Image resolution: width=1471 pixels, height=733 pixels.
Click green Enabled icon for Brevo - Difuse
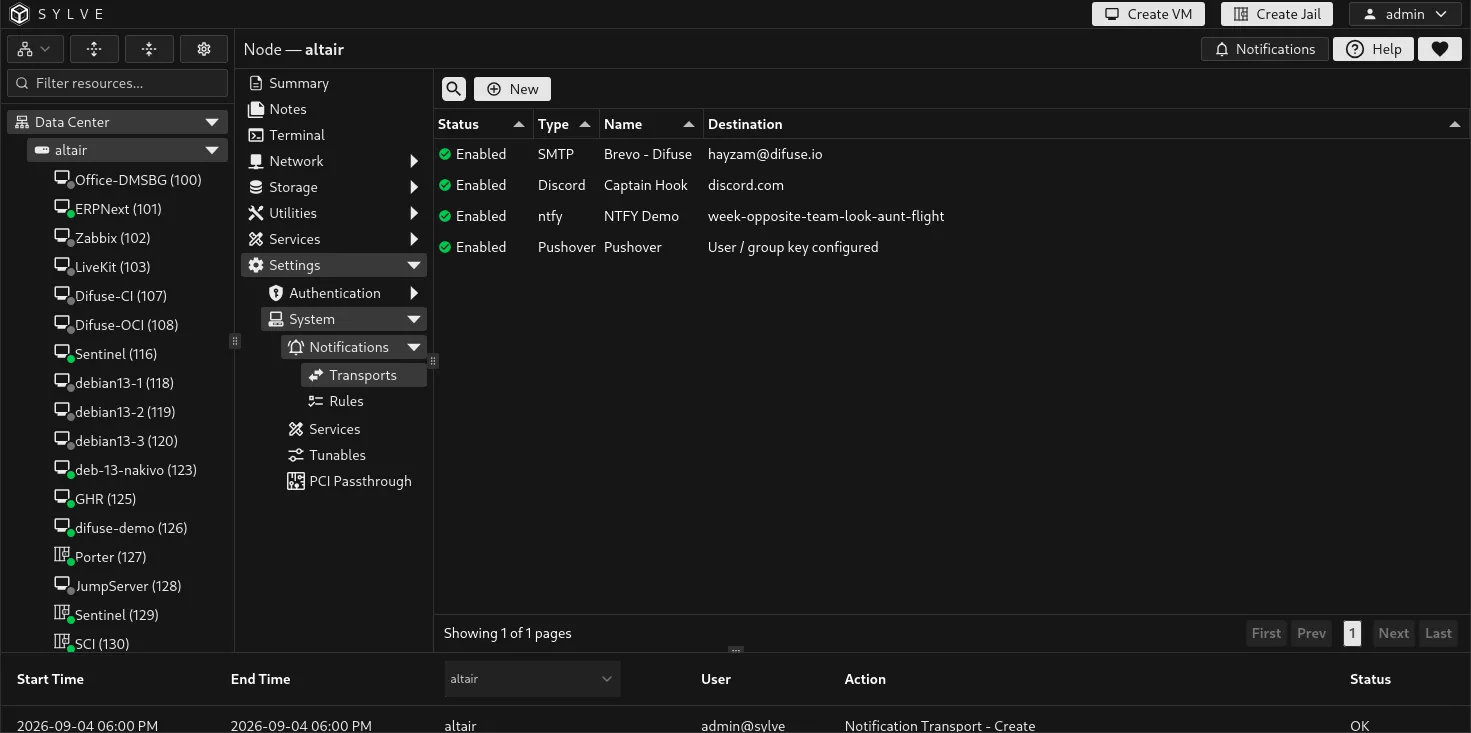(x=445, y=154)
